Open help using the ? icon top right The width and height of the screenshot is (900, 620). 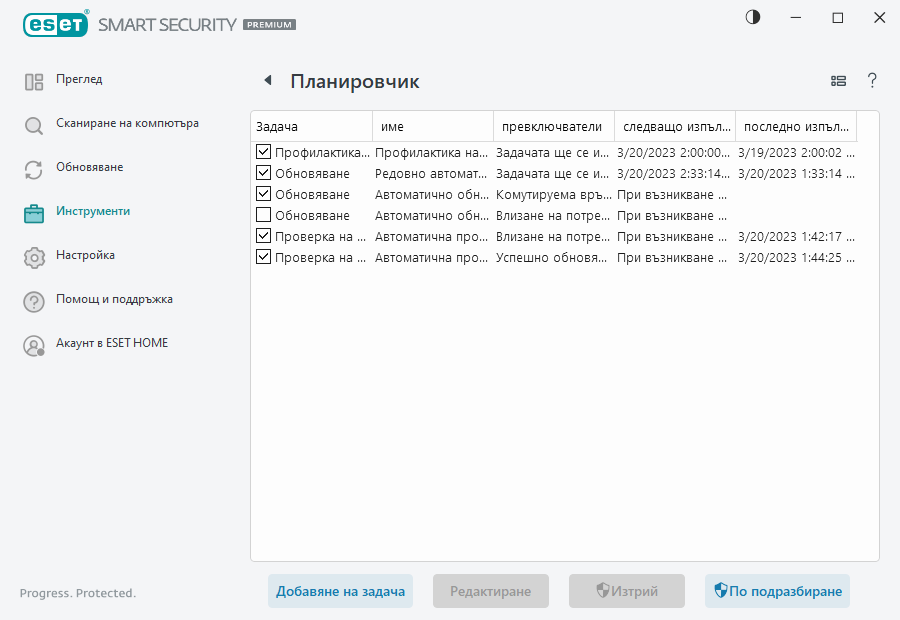click(872, 80)
